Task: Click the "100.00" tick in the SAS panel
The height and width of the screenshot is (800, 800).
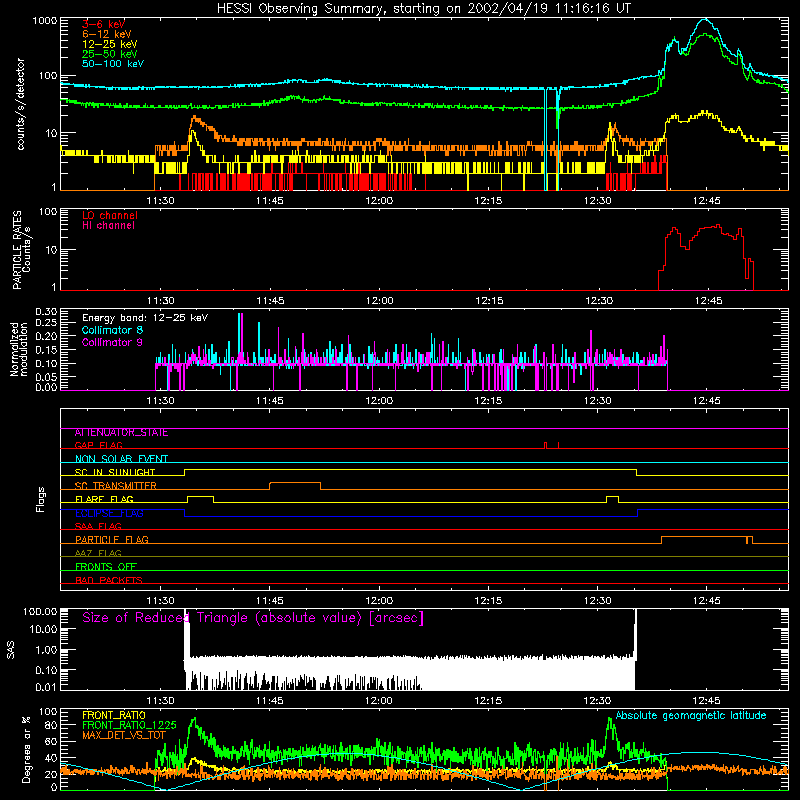Action: pyautogui.click(x=40, y=612)
